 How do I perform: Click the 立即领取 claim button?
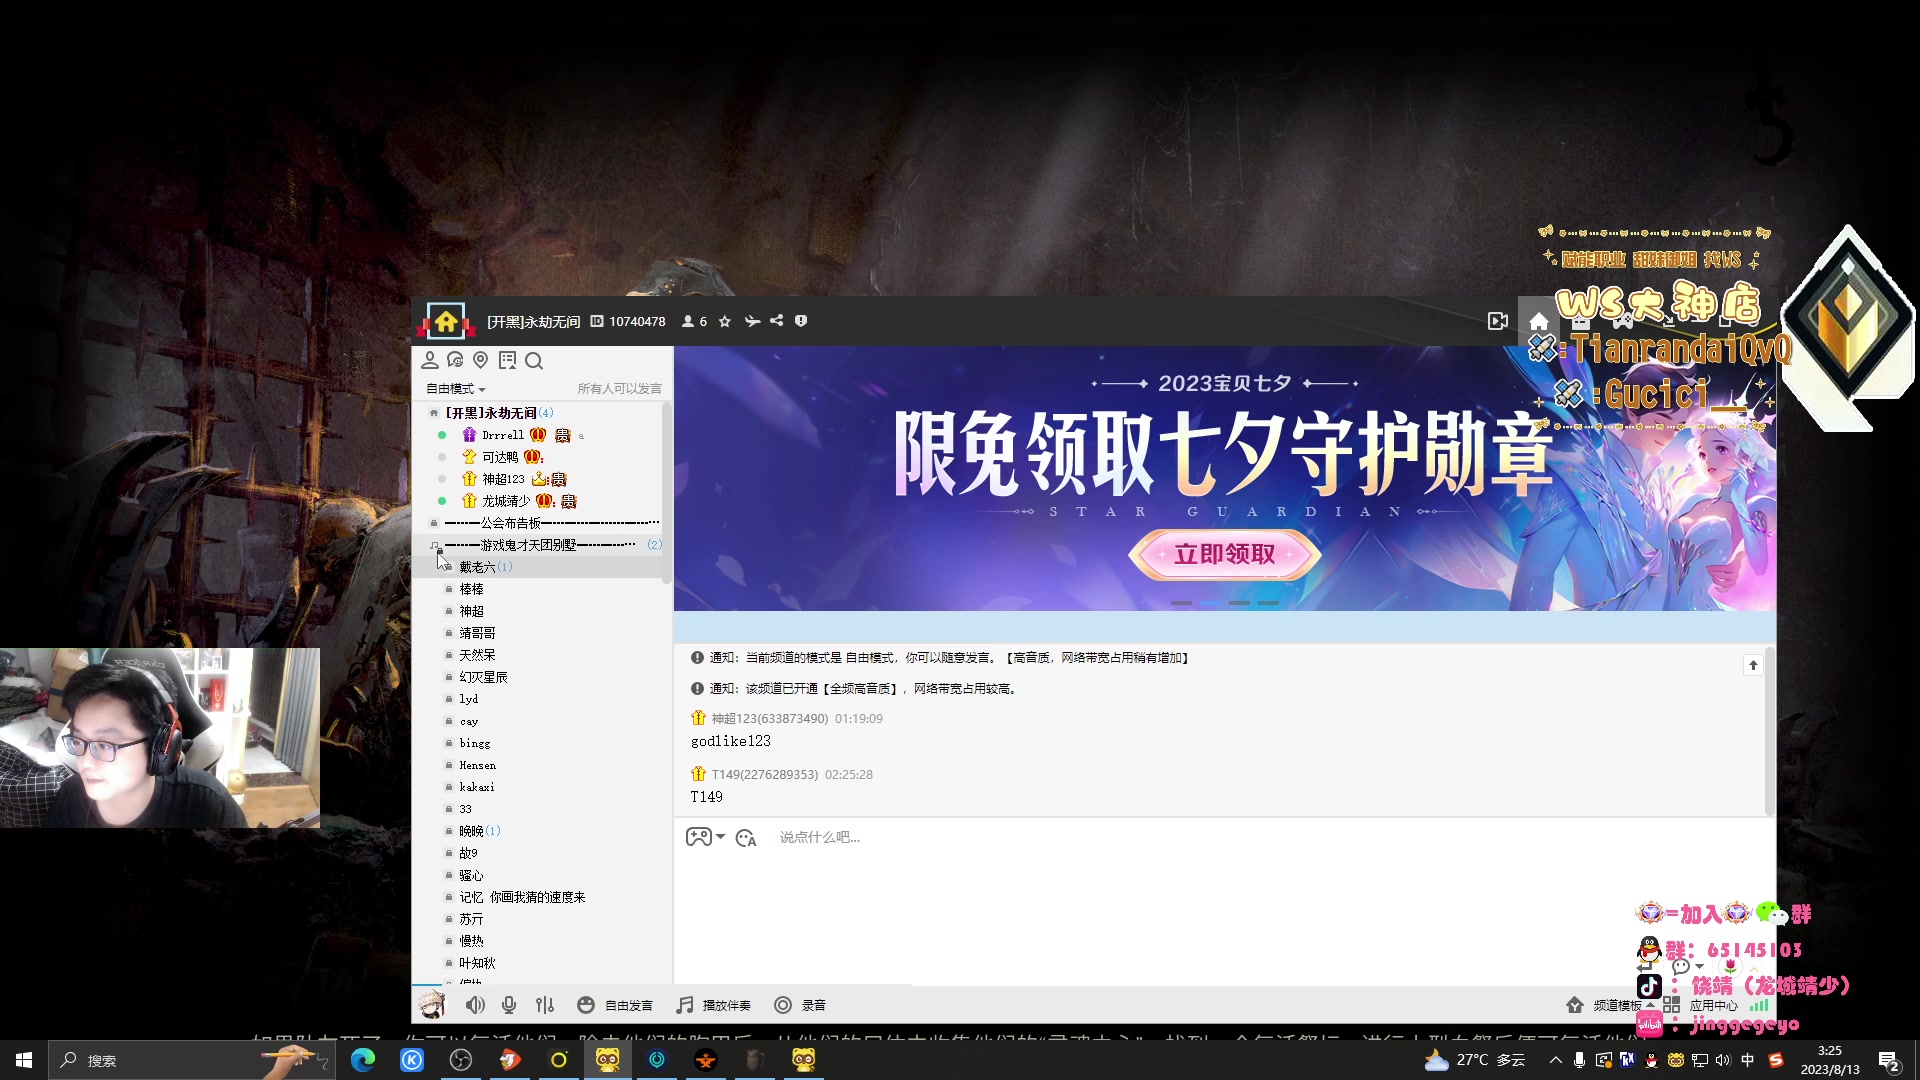pyautogui.click(x=1224, y=554)
